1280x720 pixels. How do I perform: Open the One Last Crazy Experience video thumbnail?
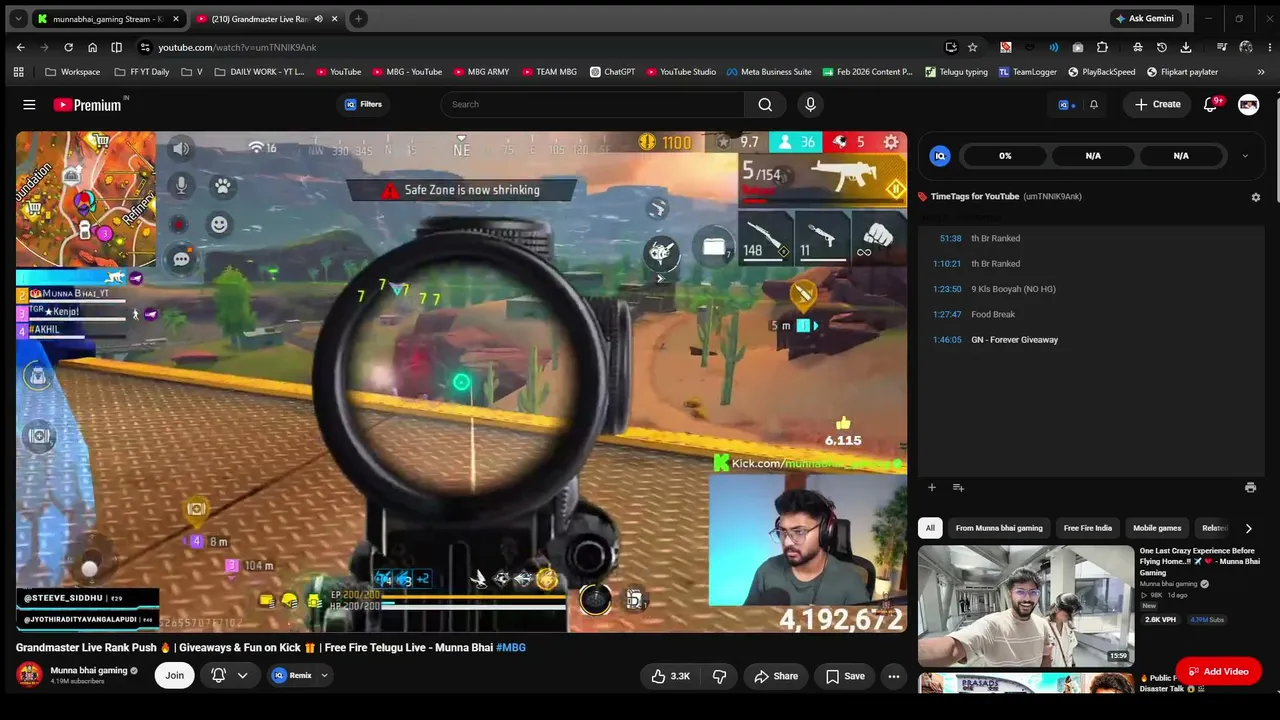pos(1026,606)
